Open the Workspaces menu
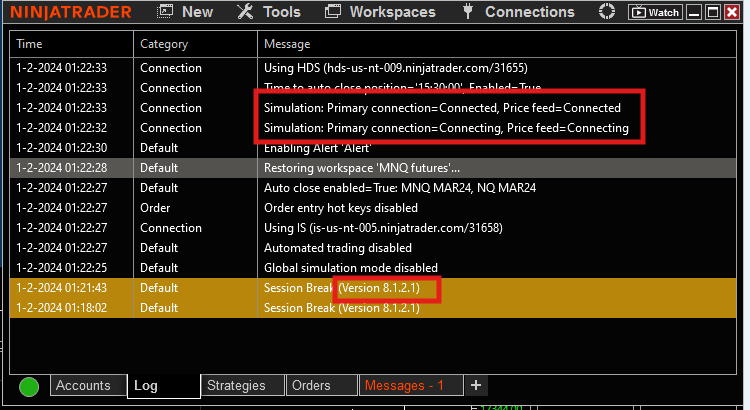 click(x=381, y=12)
